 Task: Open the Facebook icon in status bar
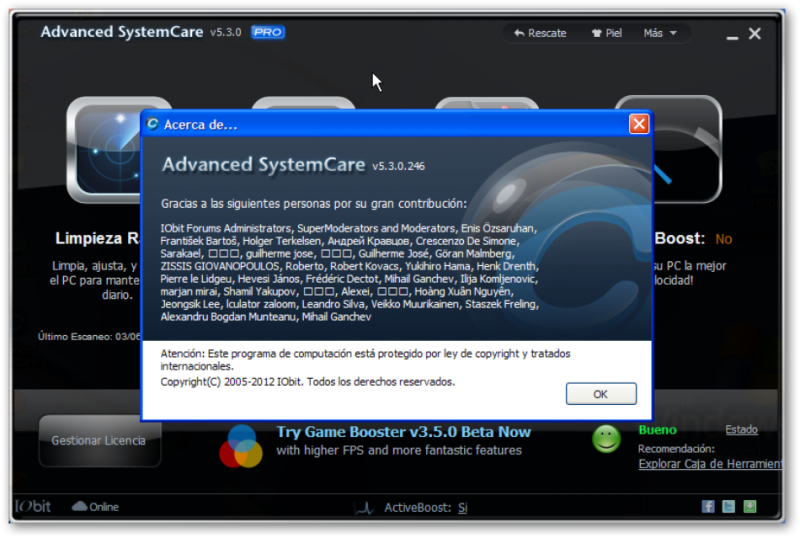click(x=708, y=506)
